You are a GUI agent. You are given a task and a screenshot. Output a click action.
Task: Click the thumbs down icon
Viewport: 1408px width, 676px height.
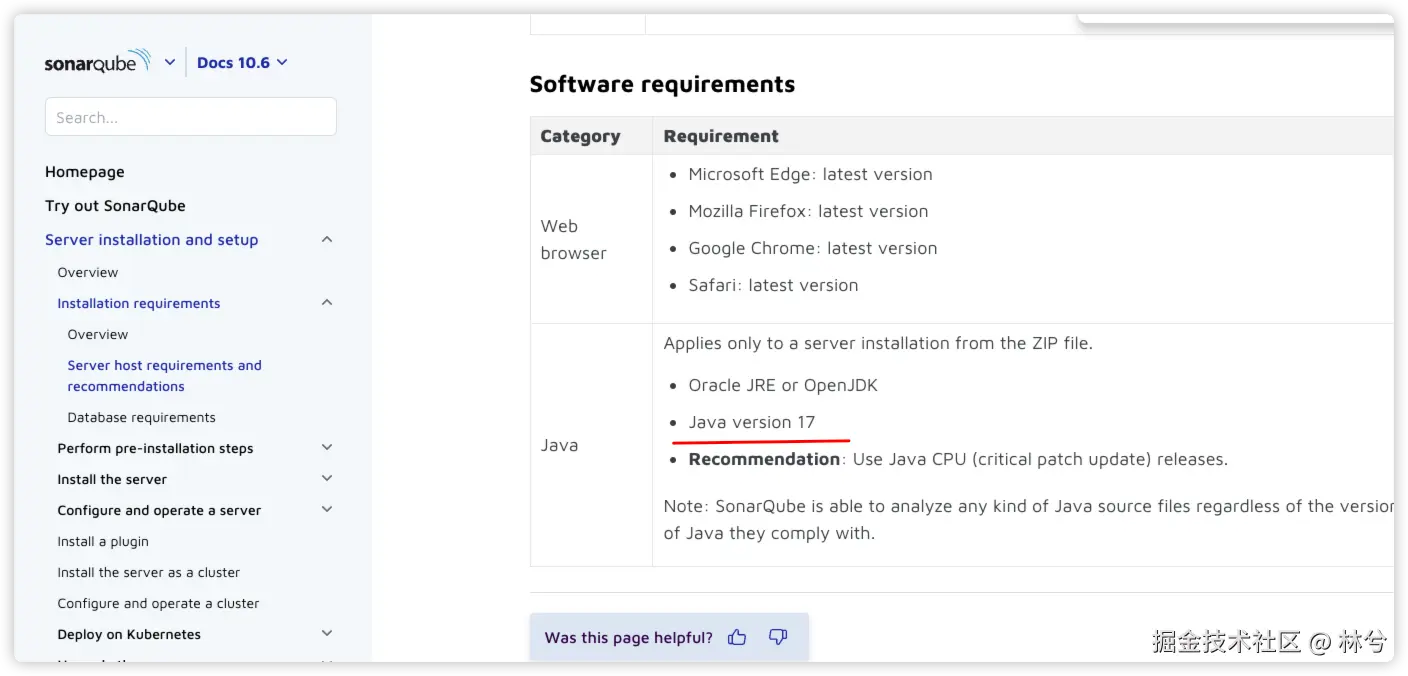point(778,637)
